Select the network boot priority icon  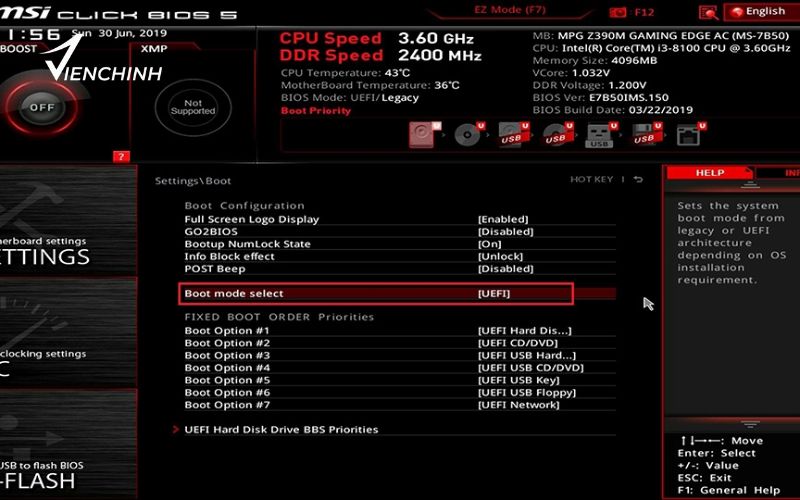click(x=691, y=135)
